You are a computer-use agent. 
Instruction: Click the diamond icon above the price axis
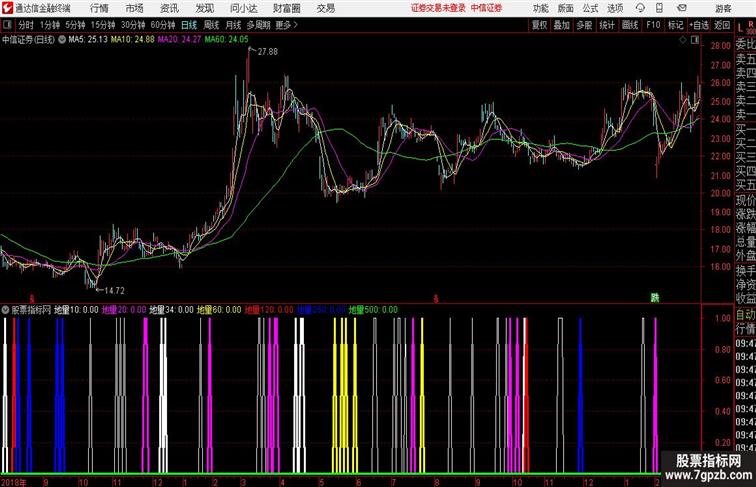(683, 40)
